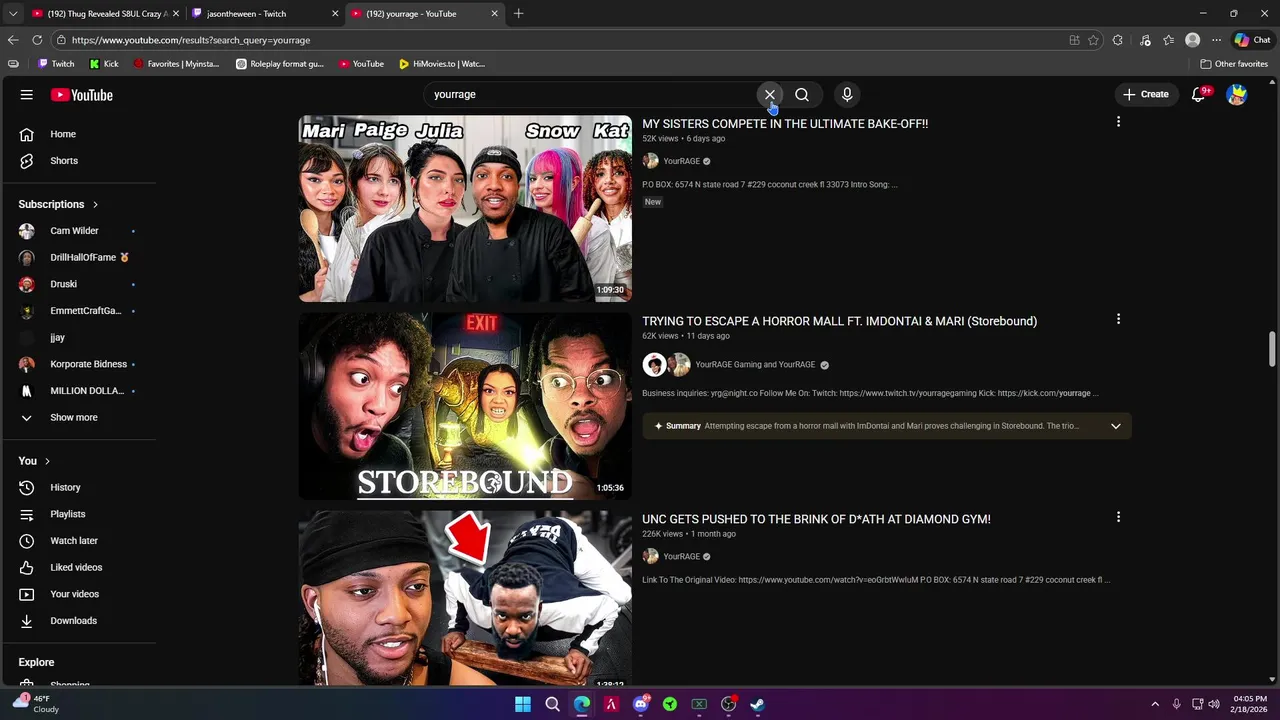
Task: Open more actions for the BAKE-OFF video
Action: (x=1118, y=122)
